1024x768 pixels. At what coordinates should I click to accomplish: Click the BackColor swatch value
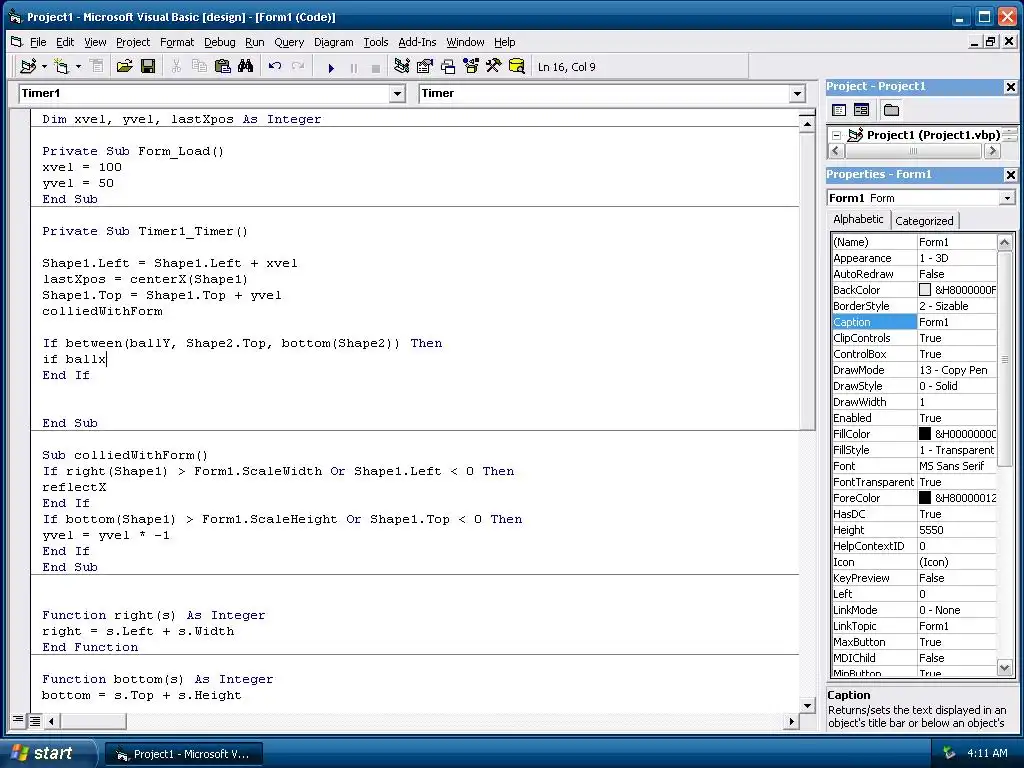(925, 290)
